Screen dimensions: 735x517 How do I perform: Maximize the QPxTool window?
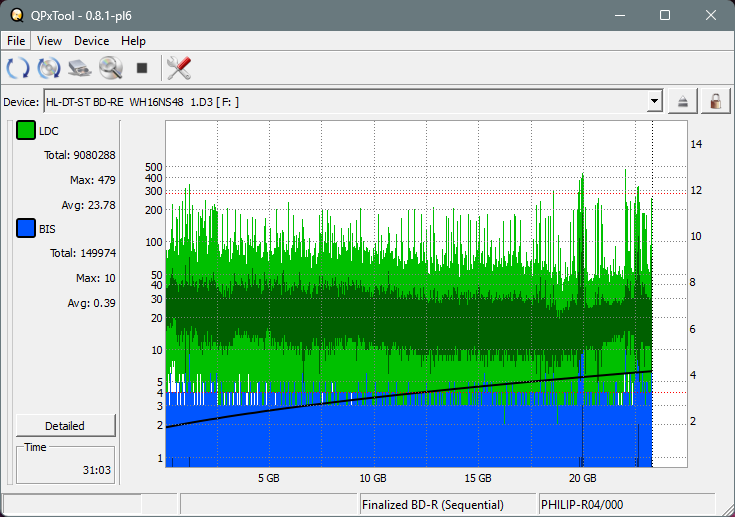[x=665, y=15]
